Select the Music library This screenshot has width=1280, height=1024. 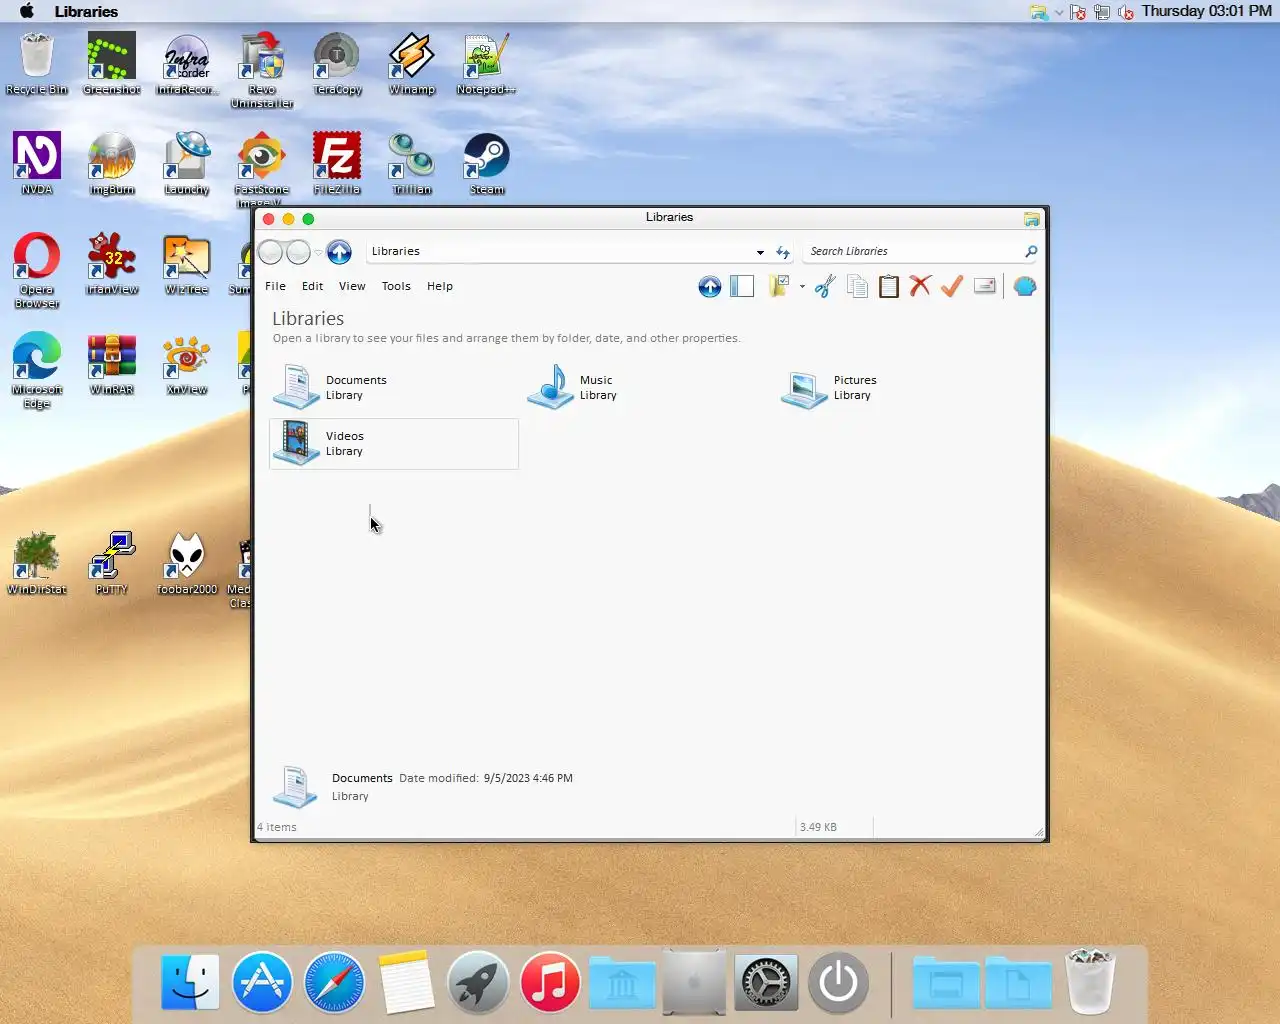click(x=647, y=388)
